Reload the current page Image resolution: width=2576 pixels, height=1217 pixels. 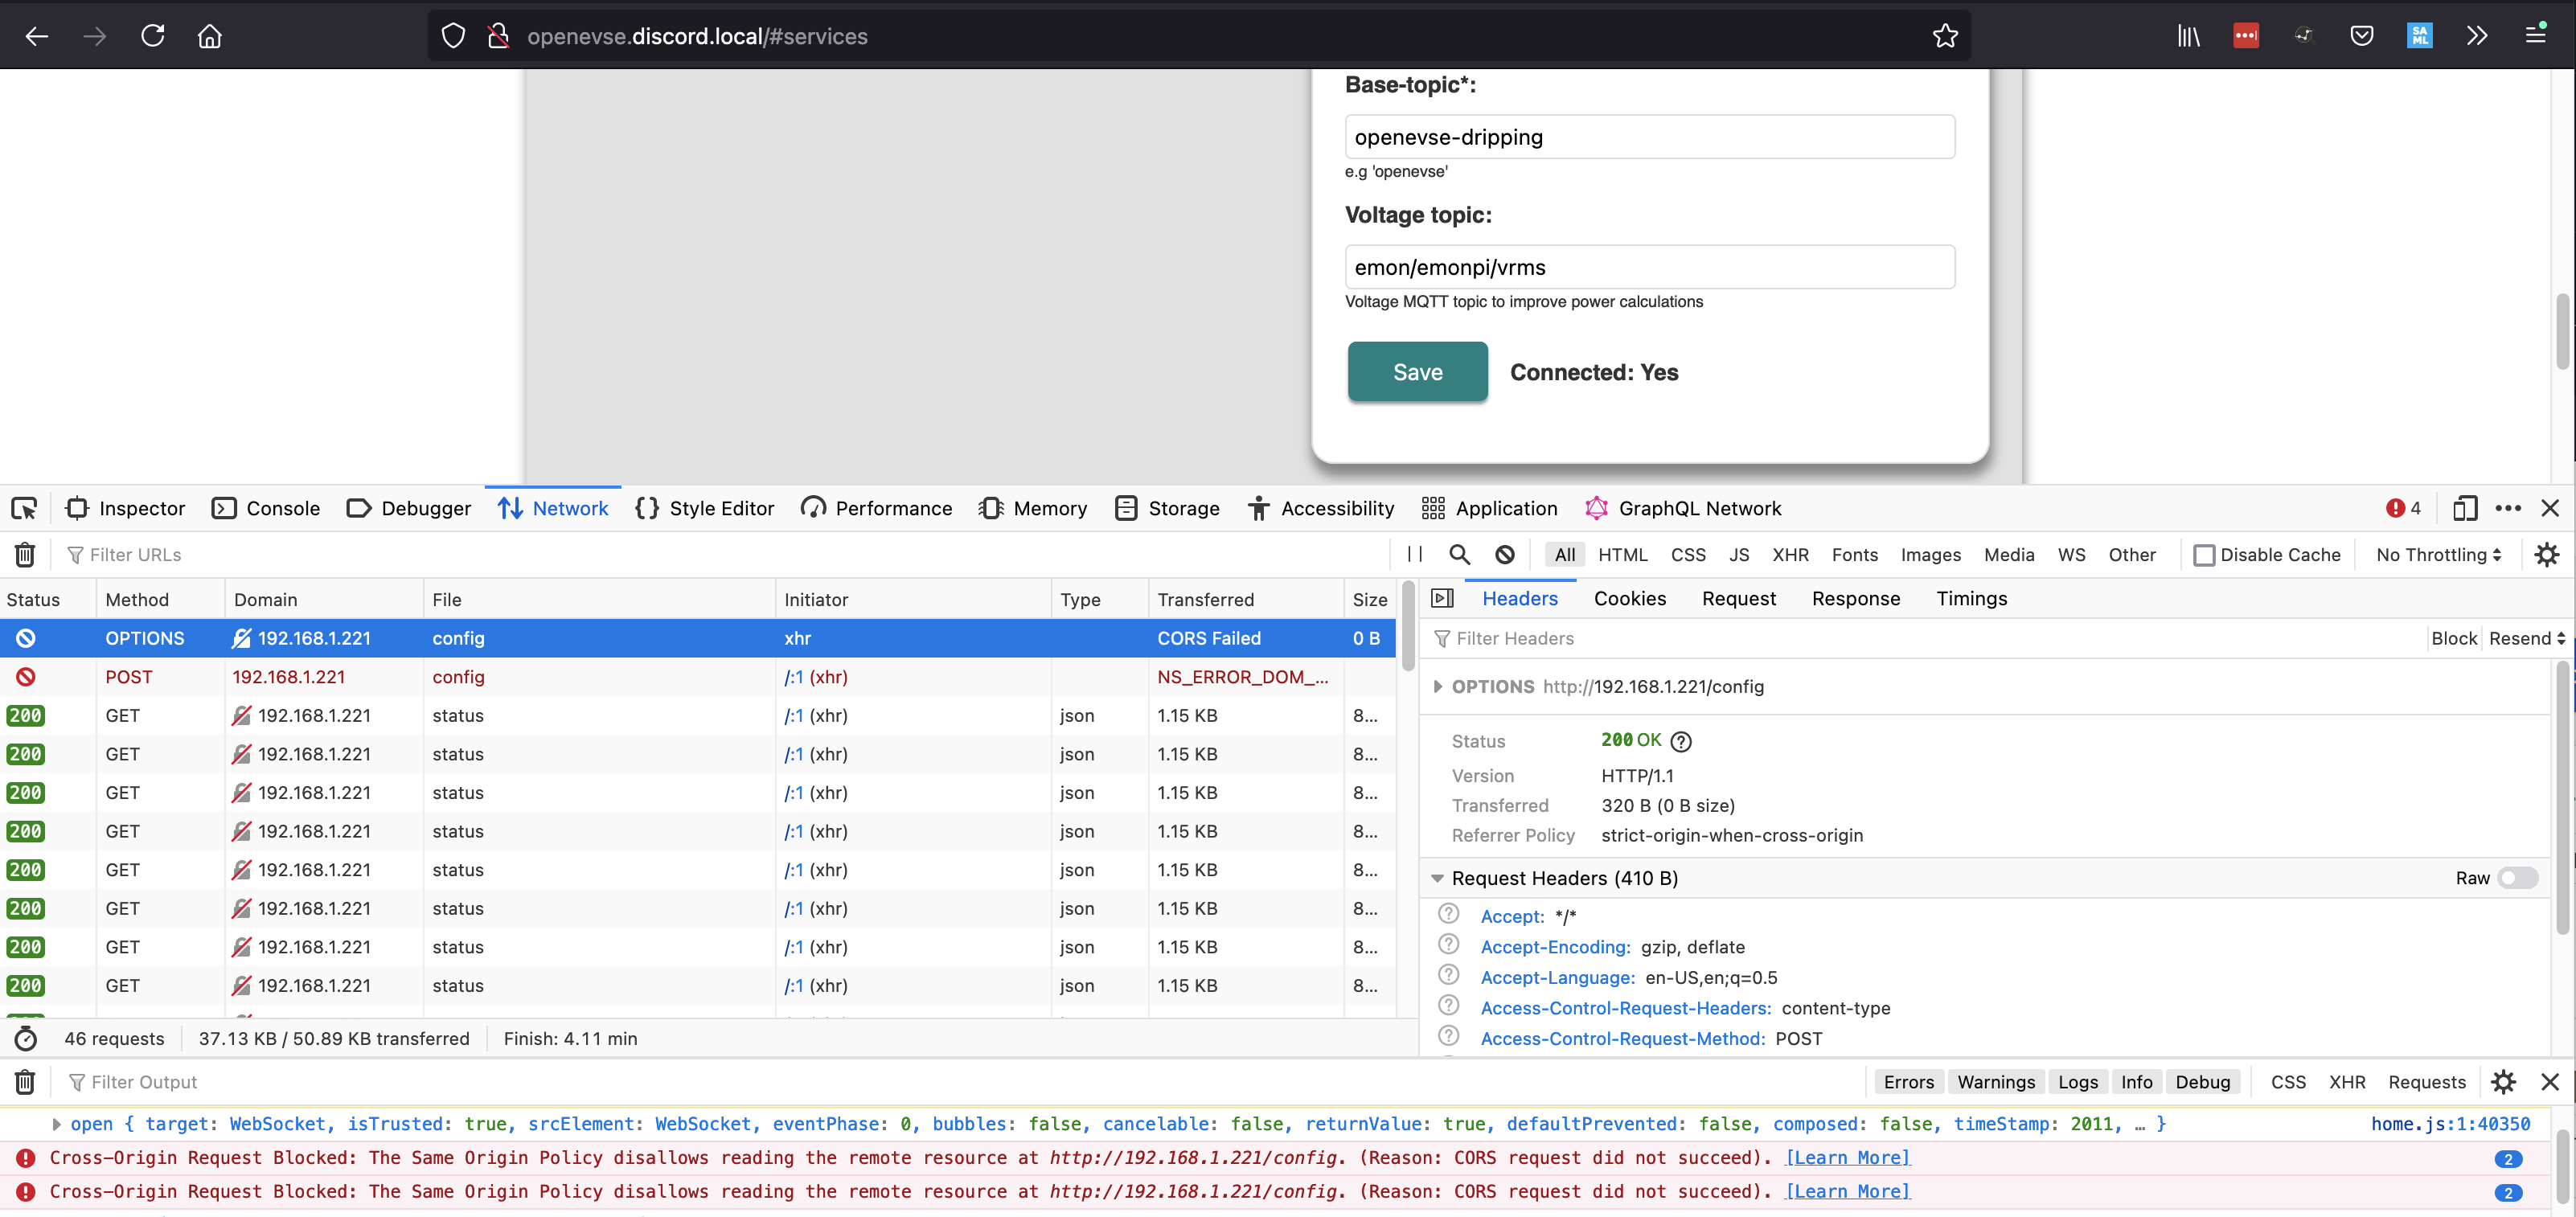point(152,35)
